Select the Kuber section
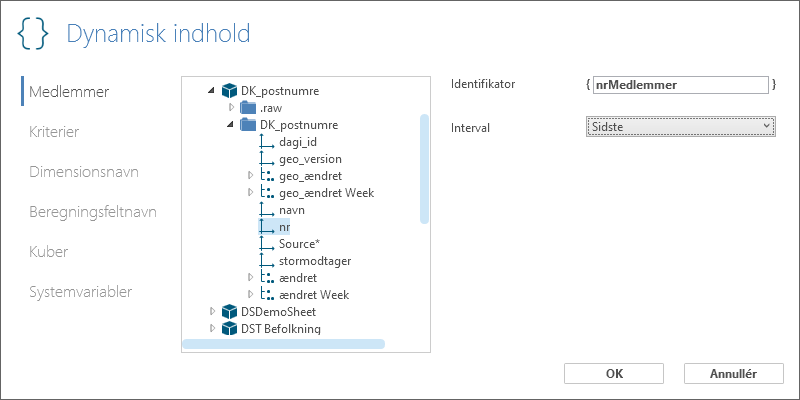The image size is (800, 400). [48, 252]
